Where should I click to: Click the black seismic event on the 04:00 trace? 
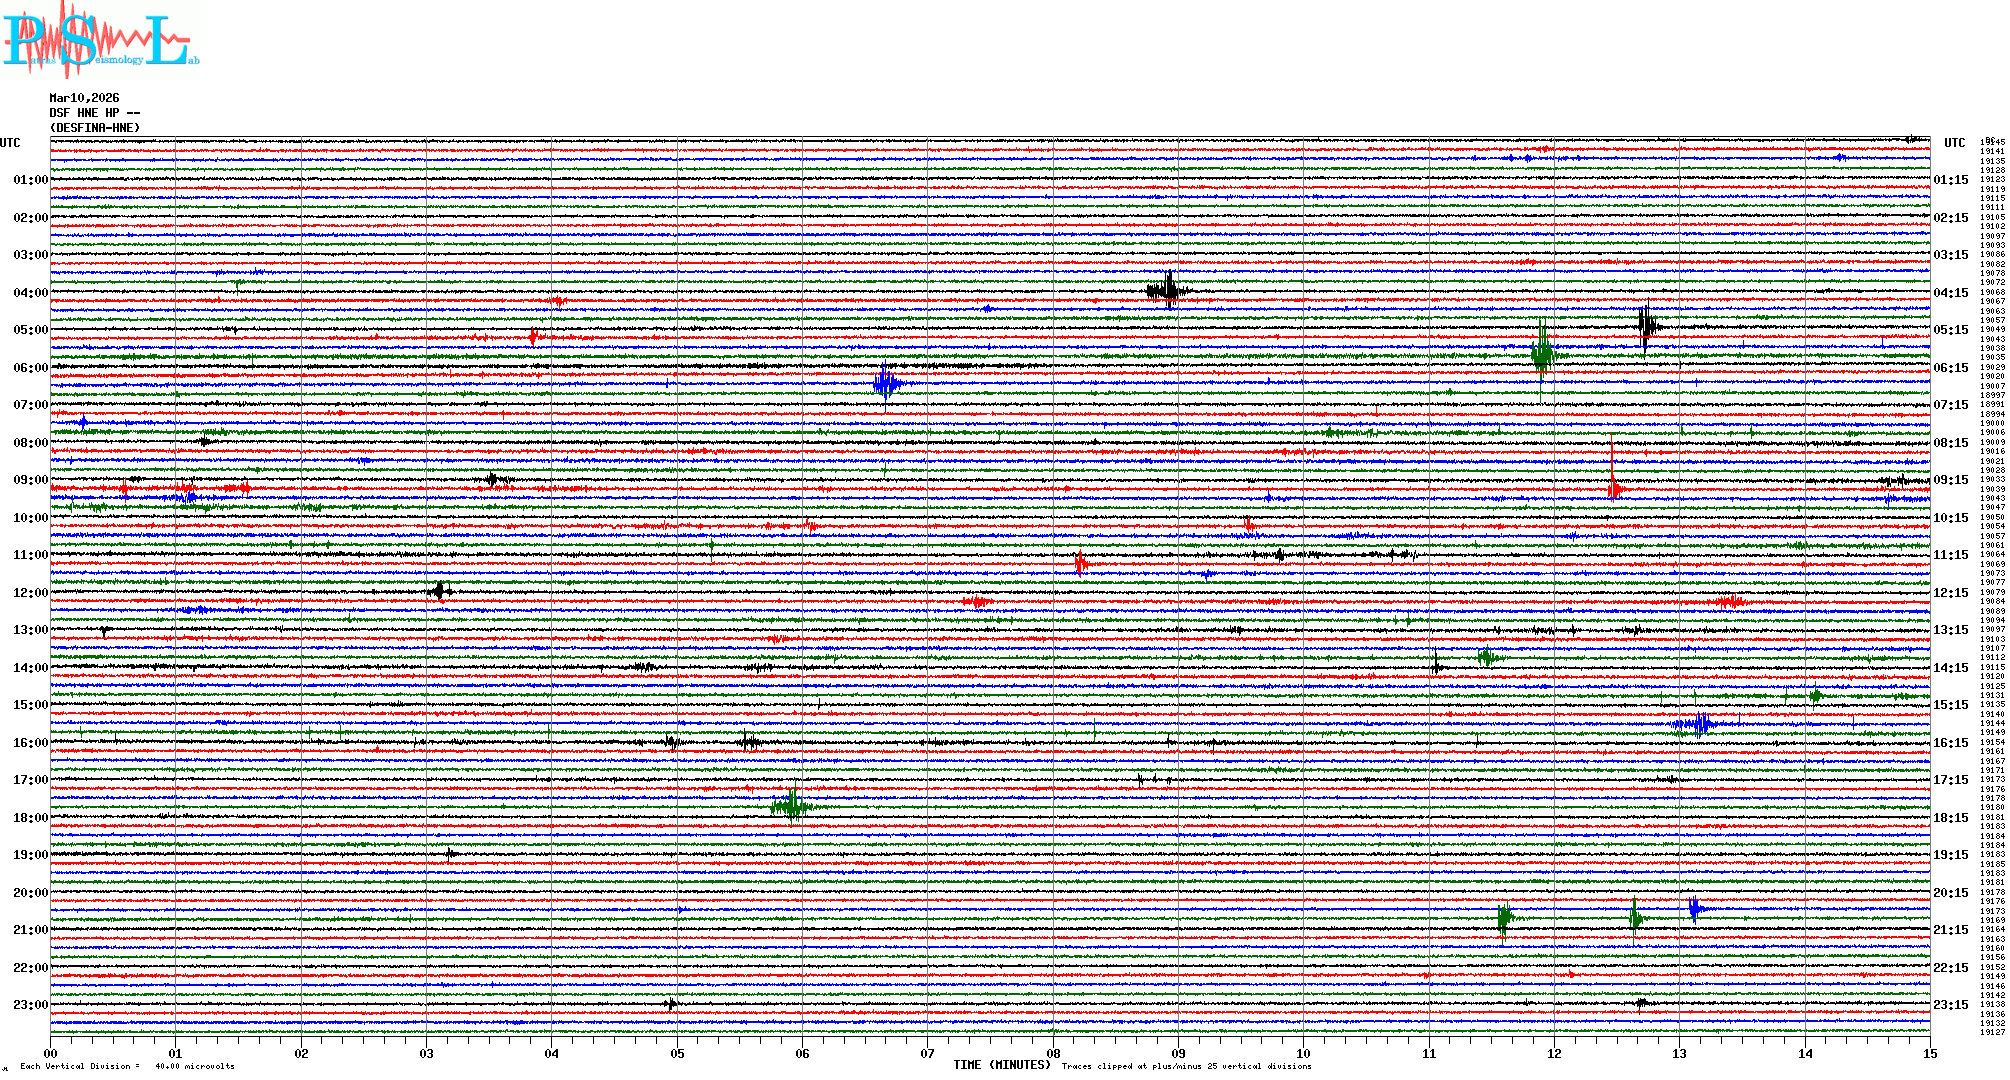tap(1168, 291)
